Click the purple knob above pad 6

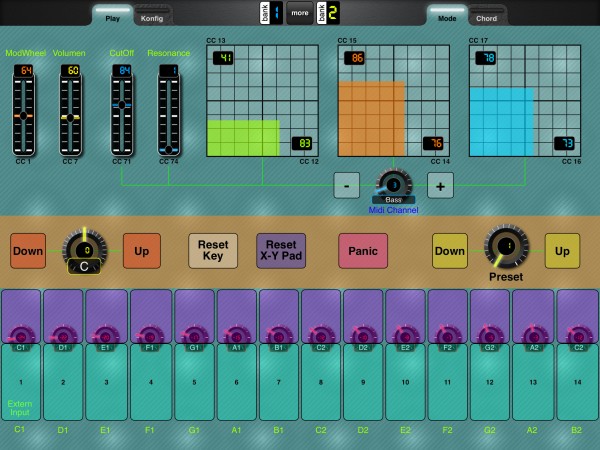(236, 336)
